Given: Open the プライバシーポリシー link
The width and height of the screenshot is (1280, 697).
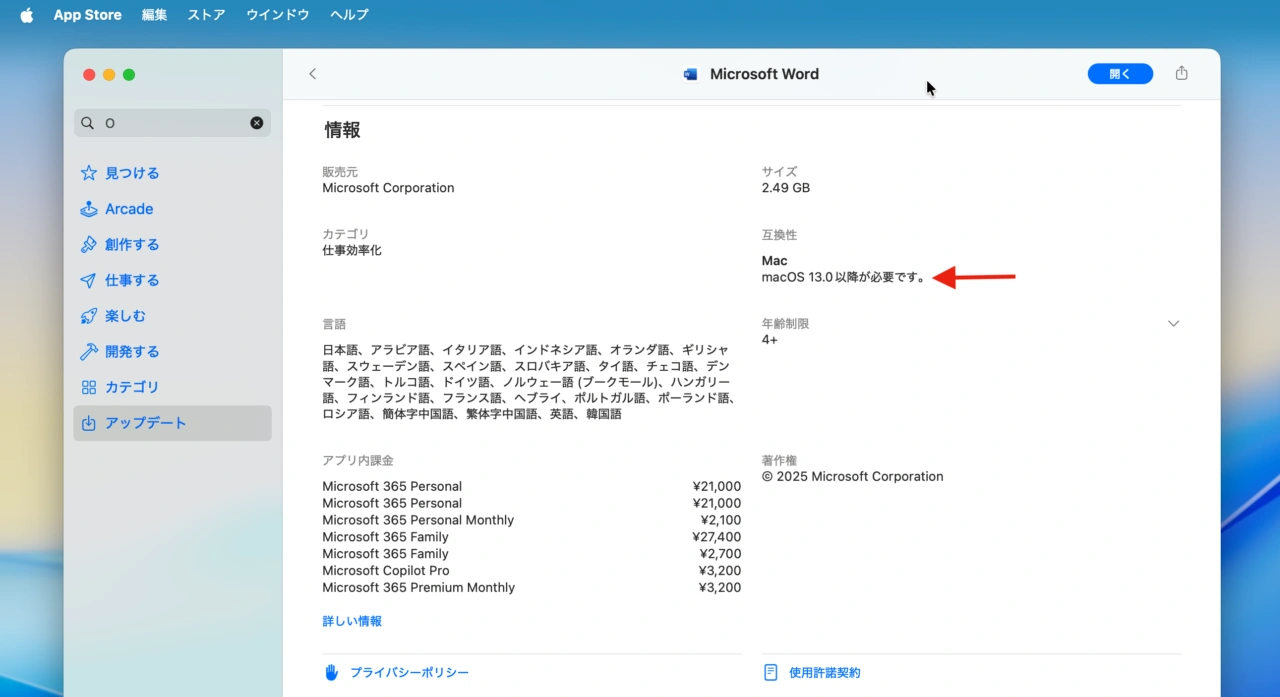Looking at the screenshot, I should tap(409, 672).
